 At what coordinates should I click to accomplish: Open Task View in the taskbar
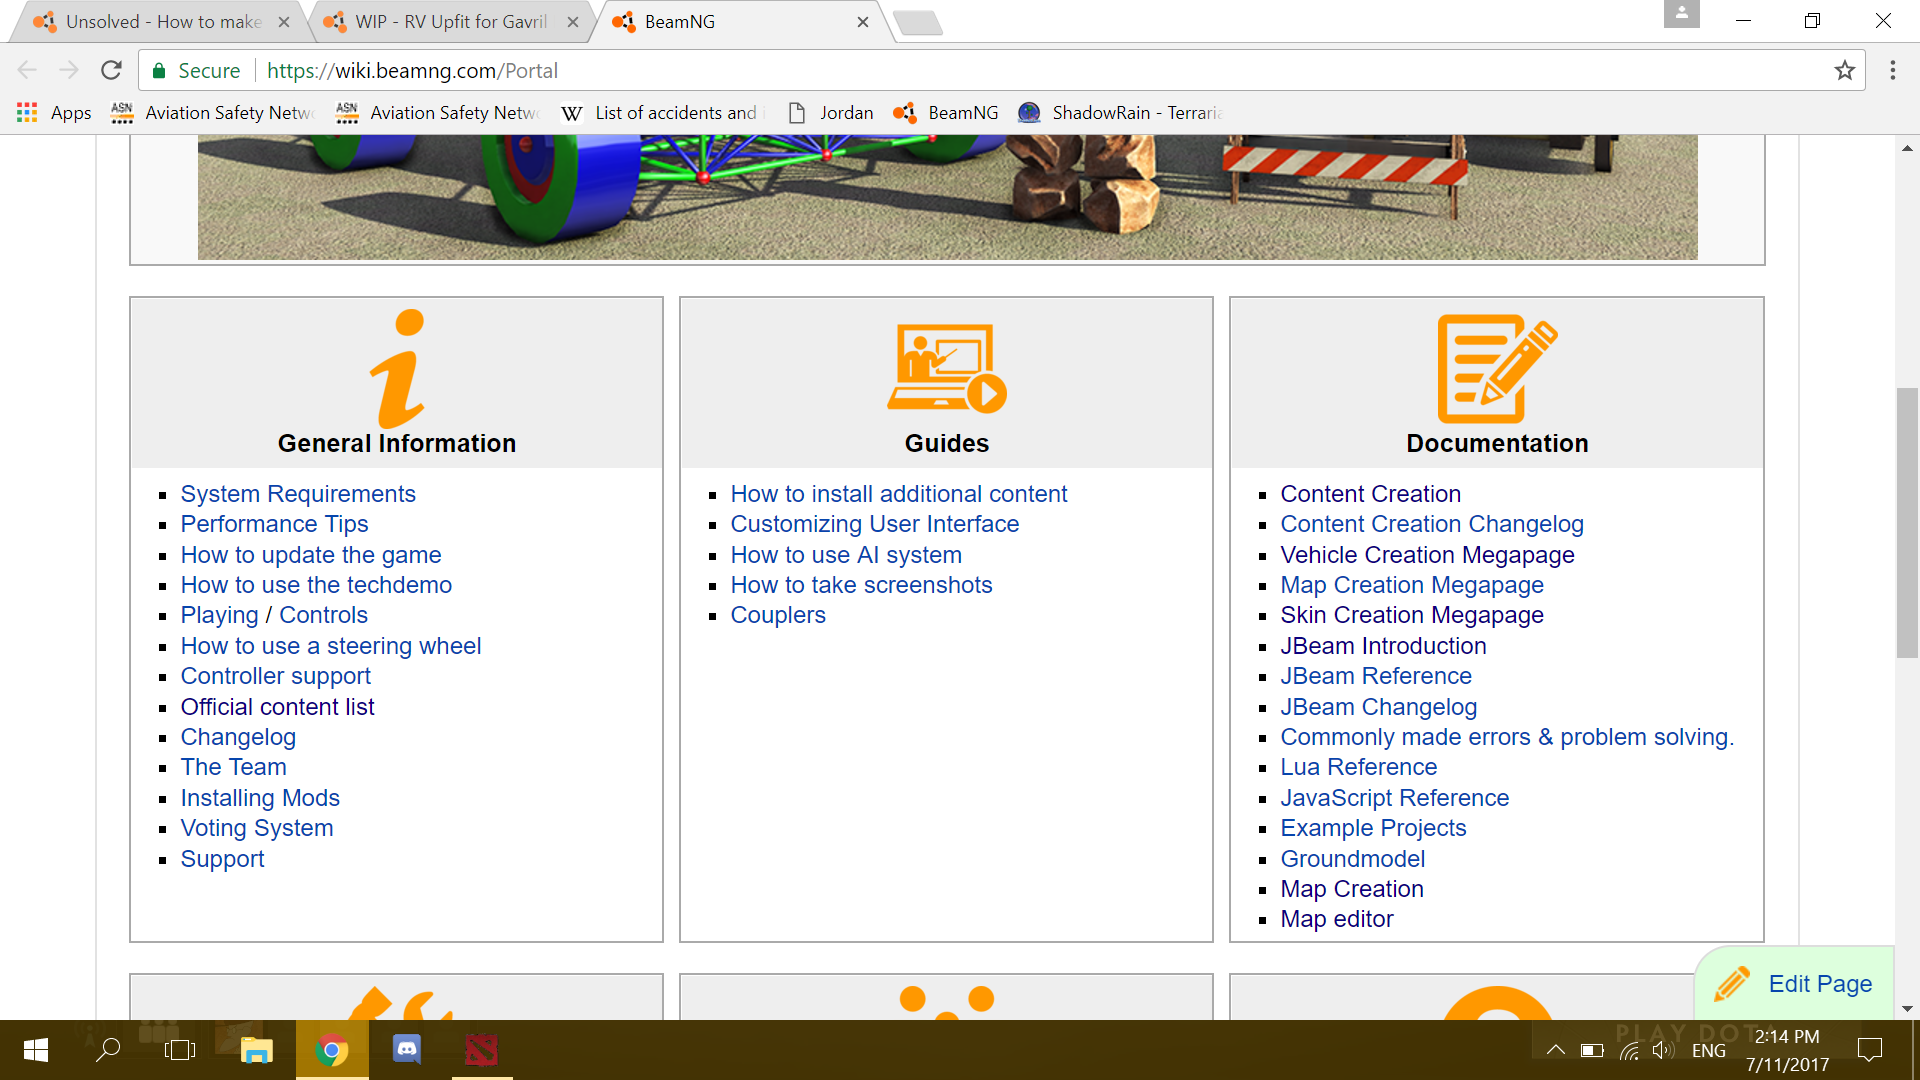[x=180, y=1050]
